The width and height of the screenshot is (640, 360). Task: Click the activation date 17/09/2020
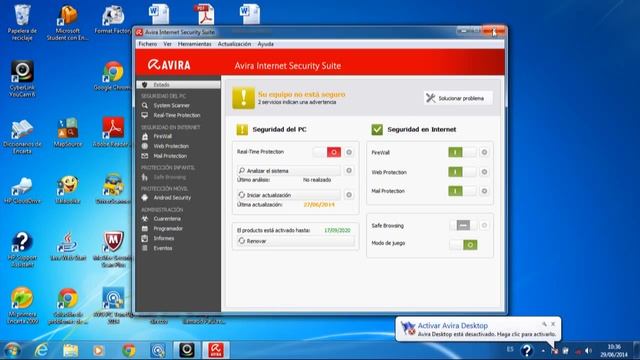coord(337,230)
